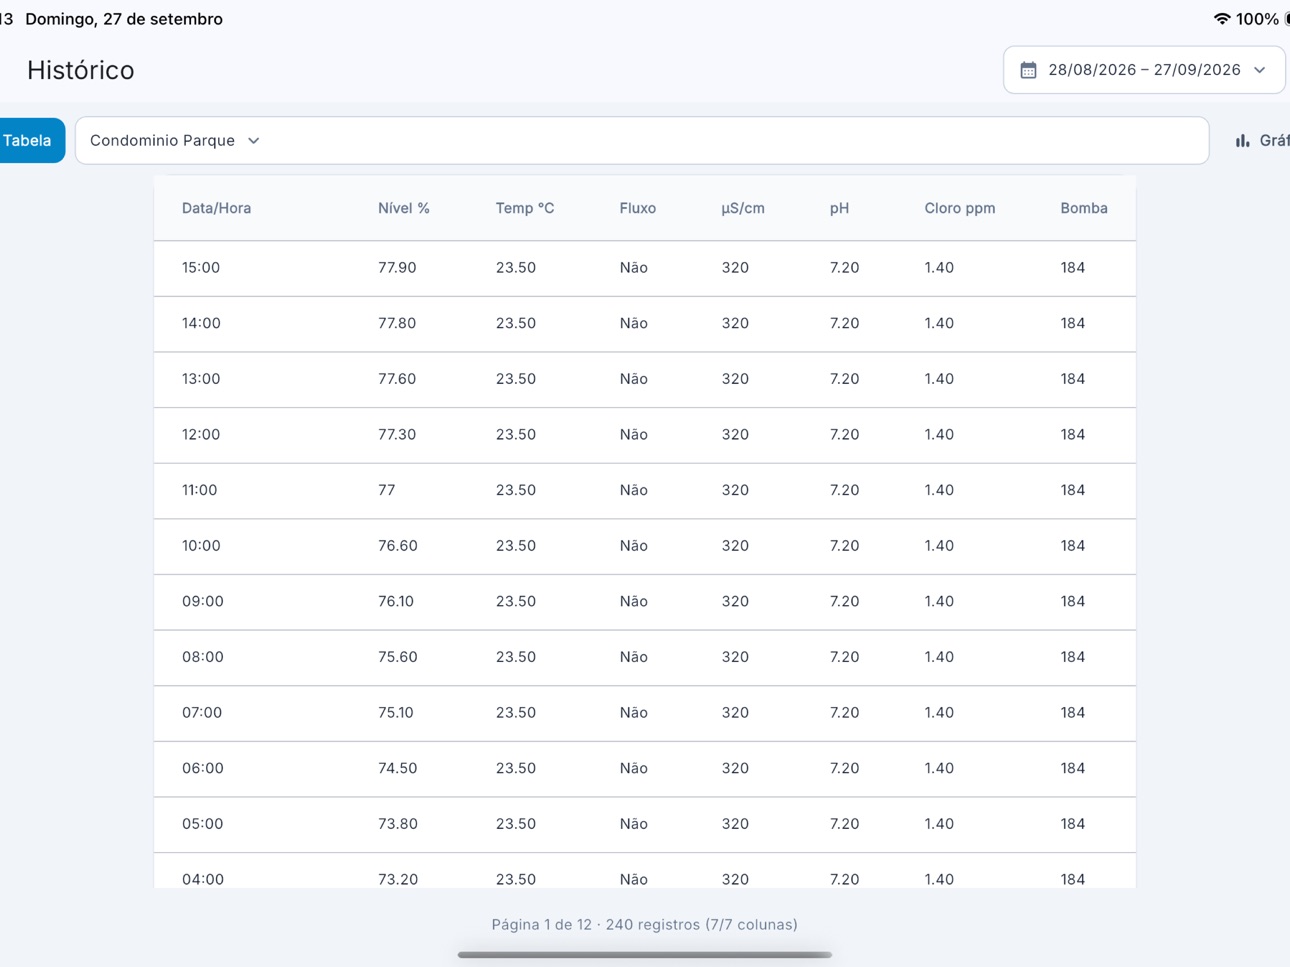Image resolution: width=1290 pixels, height=967 pixels.
Task: Click the Histórico page title
Action: click(x=81, y=70)
